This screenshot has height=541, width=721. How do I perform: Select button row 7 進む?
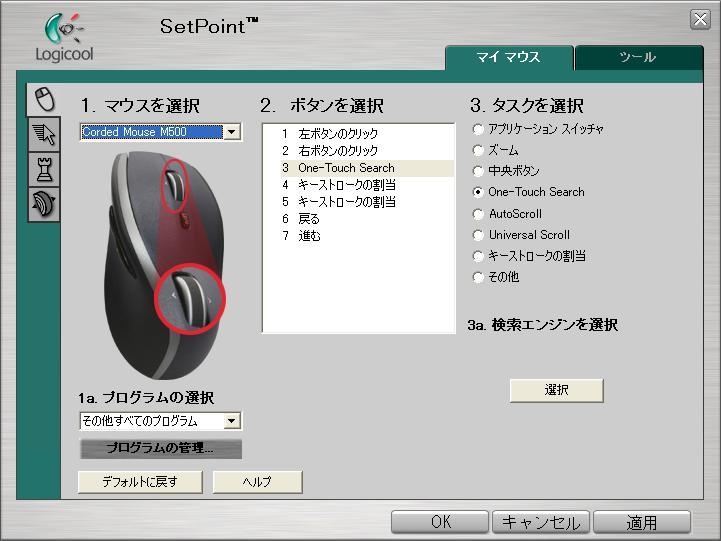[367, 236]
